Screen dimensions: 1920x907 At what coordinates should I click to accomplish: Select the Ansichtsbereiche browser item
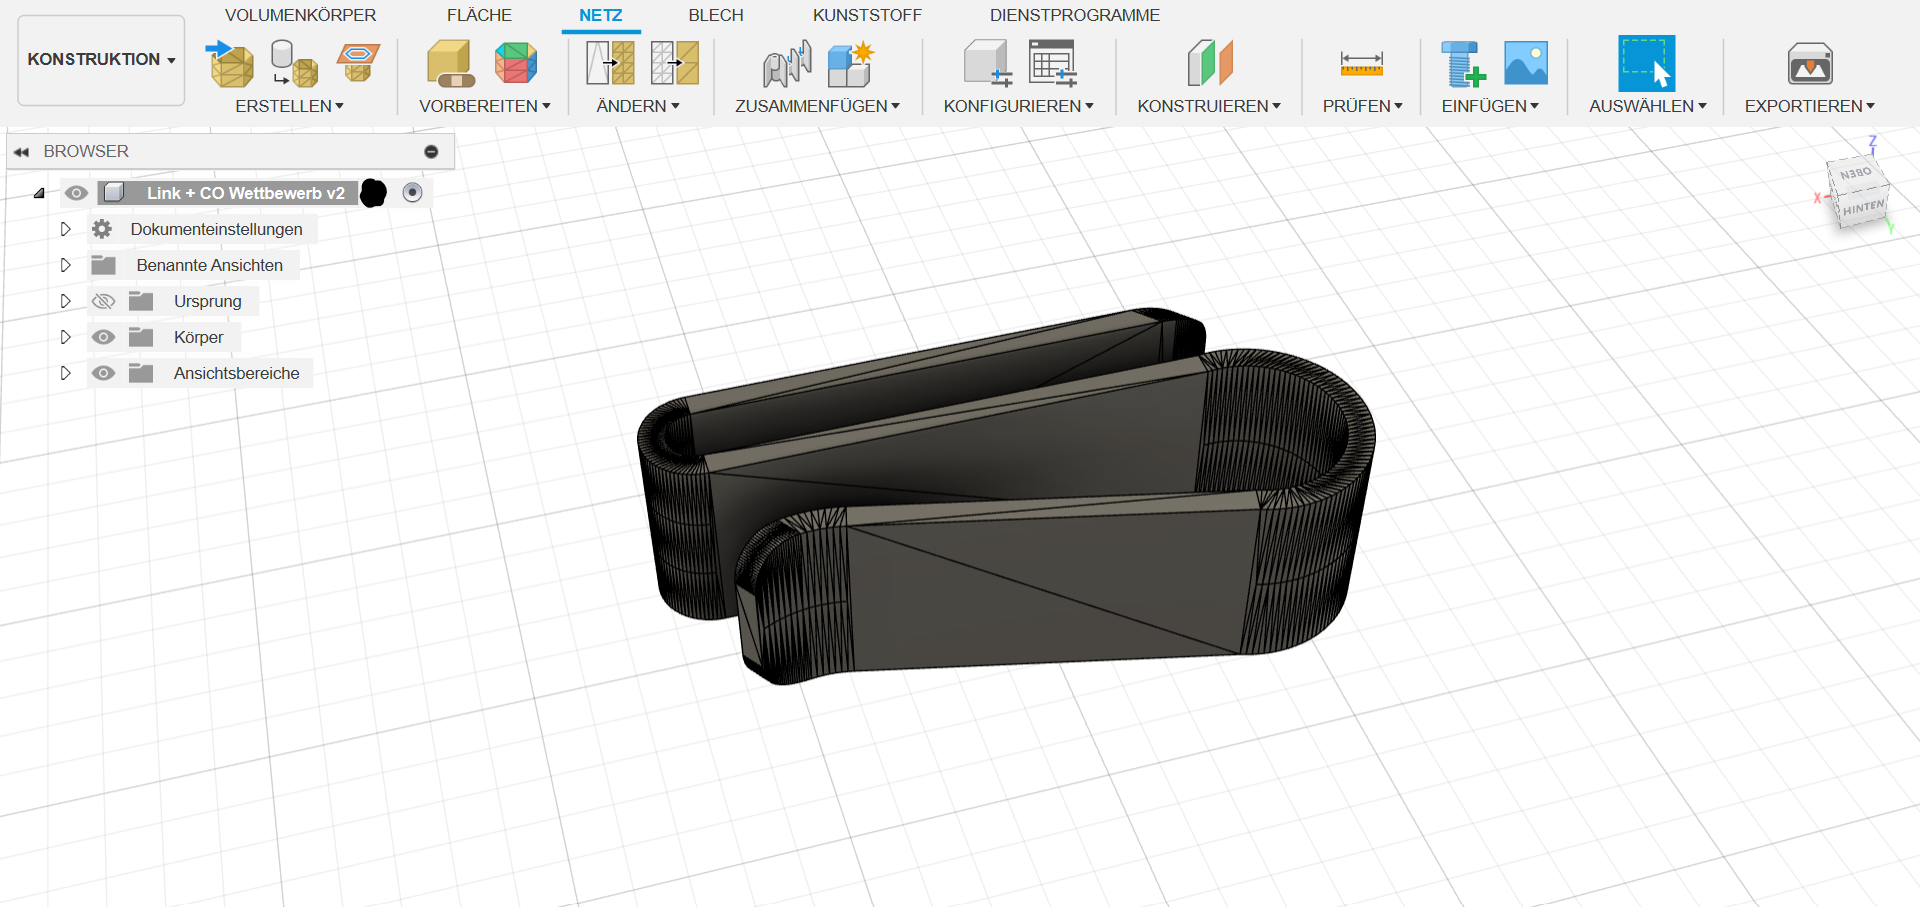(236, 374)
